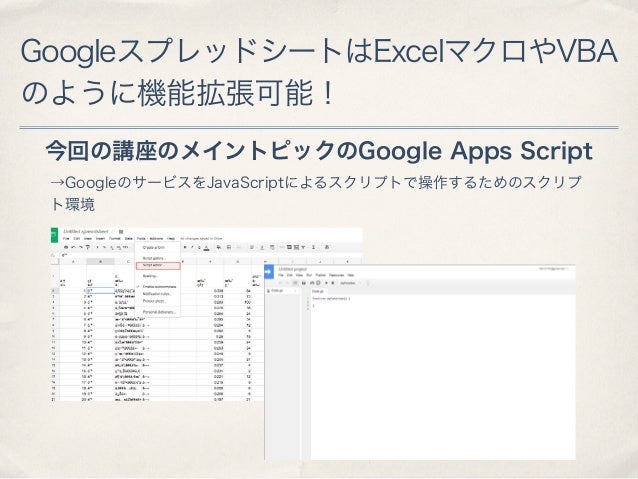
Task: Select Code.gs in the script file sidebar
Action: [x=281, y=291]
